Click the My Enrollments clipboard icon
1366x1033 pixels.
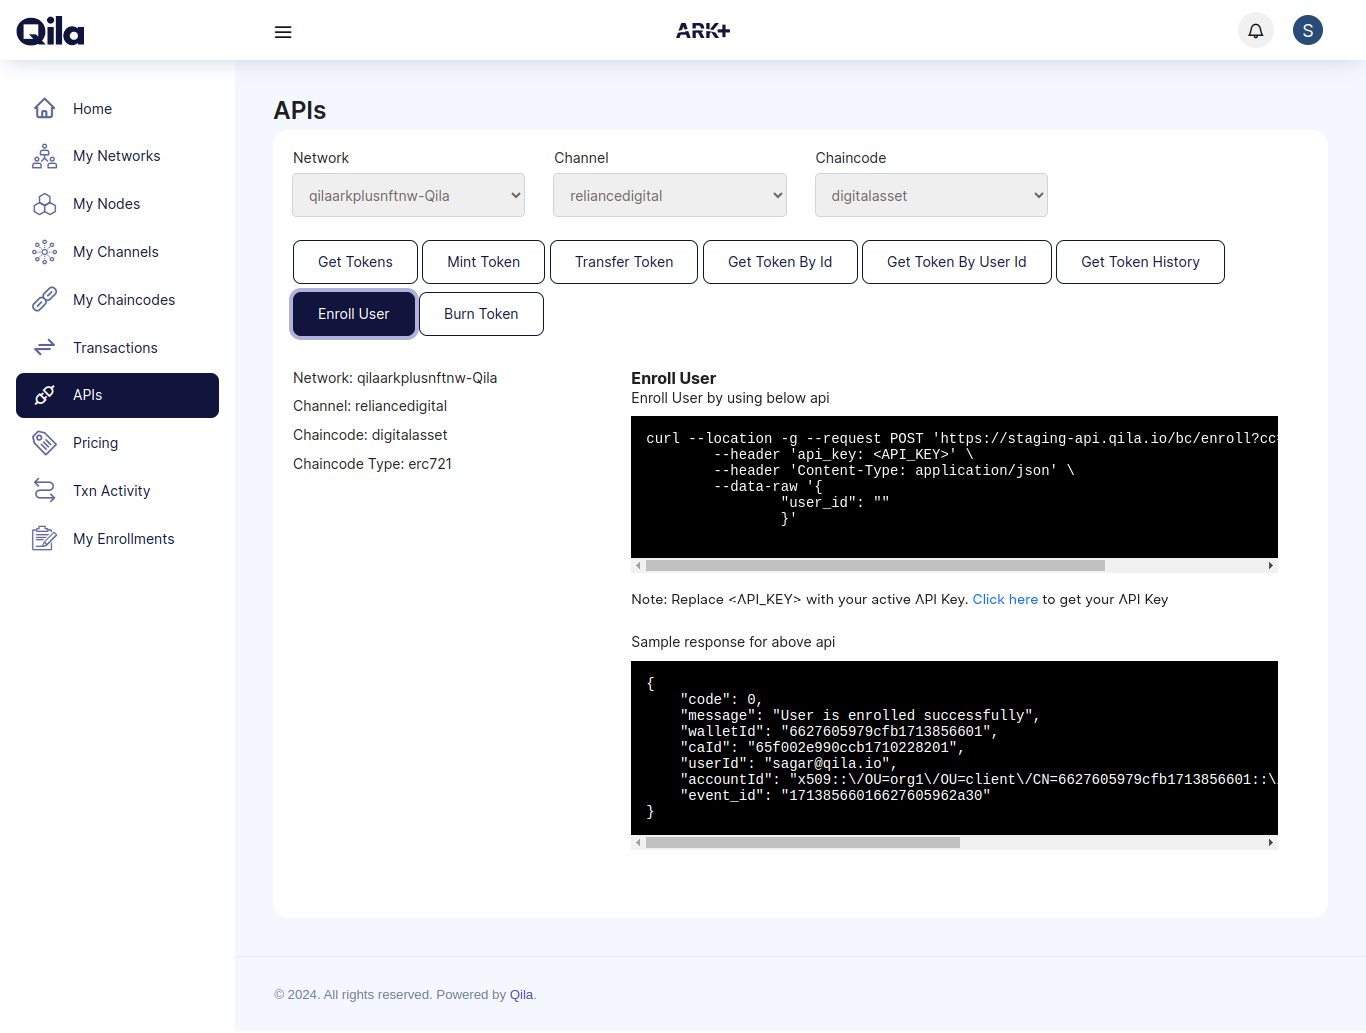44,539
